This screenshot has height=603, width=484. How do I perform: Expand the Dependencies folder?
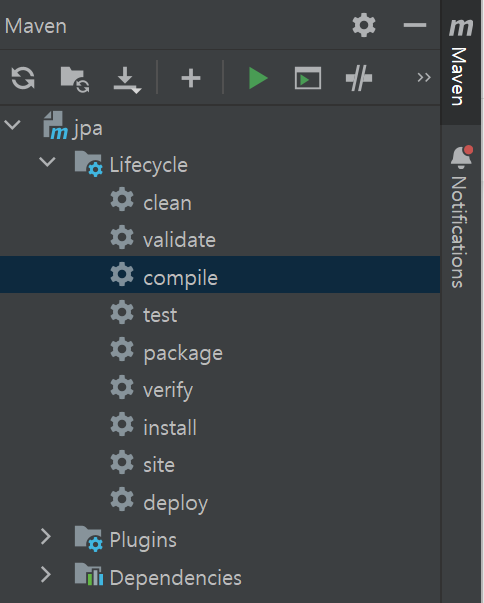tap(46, 574)
